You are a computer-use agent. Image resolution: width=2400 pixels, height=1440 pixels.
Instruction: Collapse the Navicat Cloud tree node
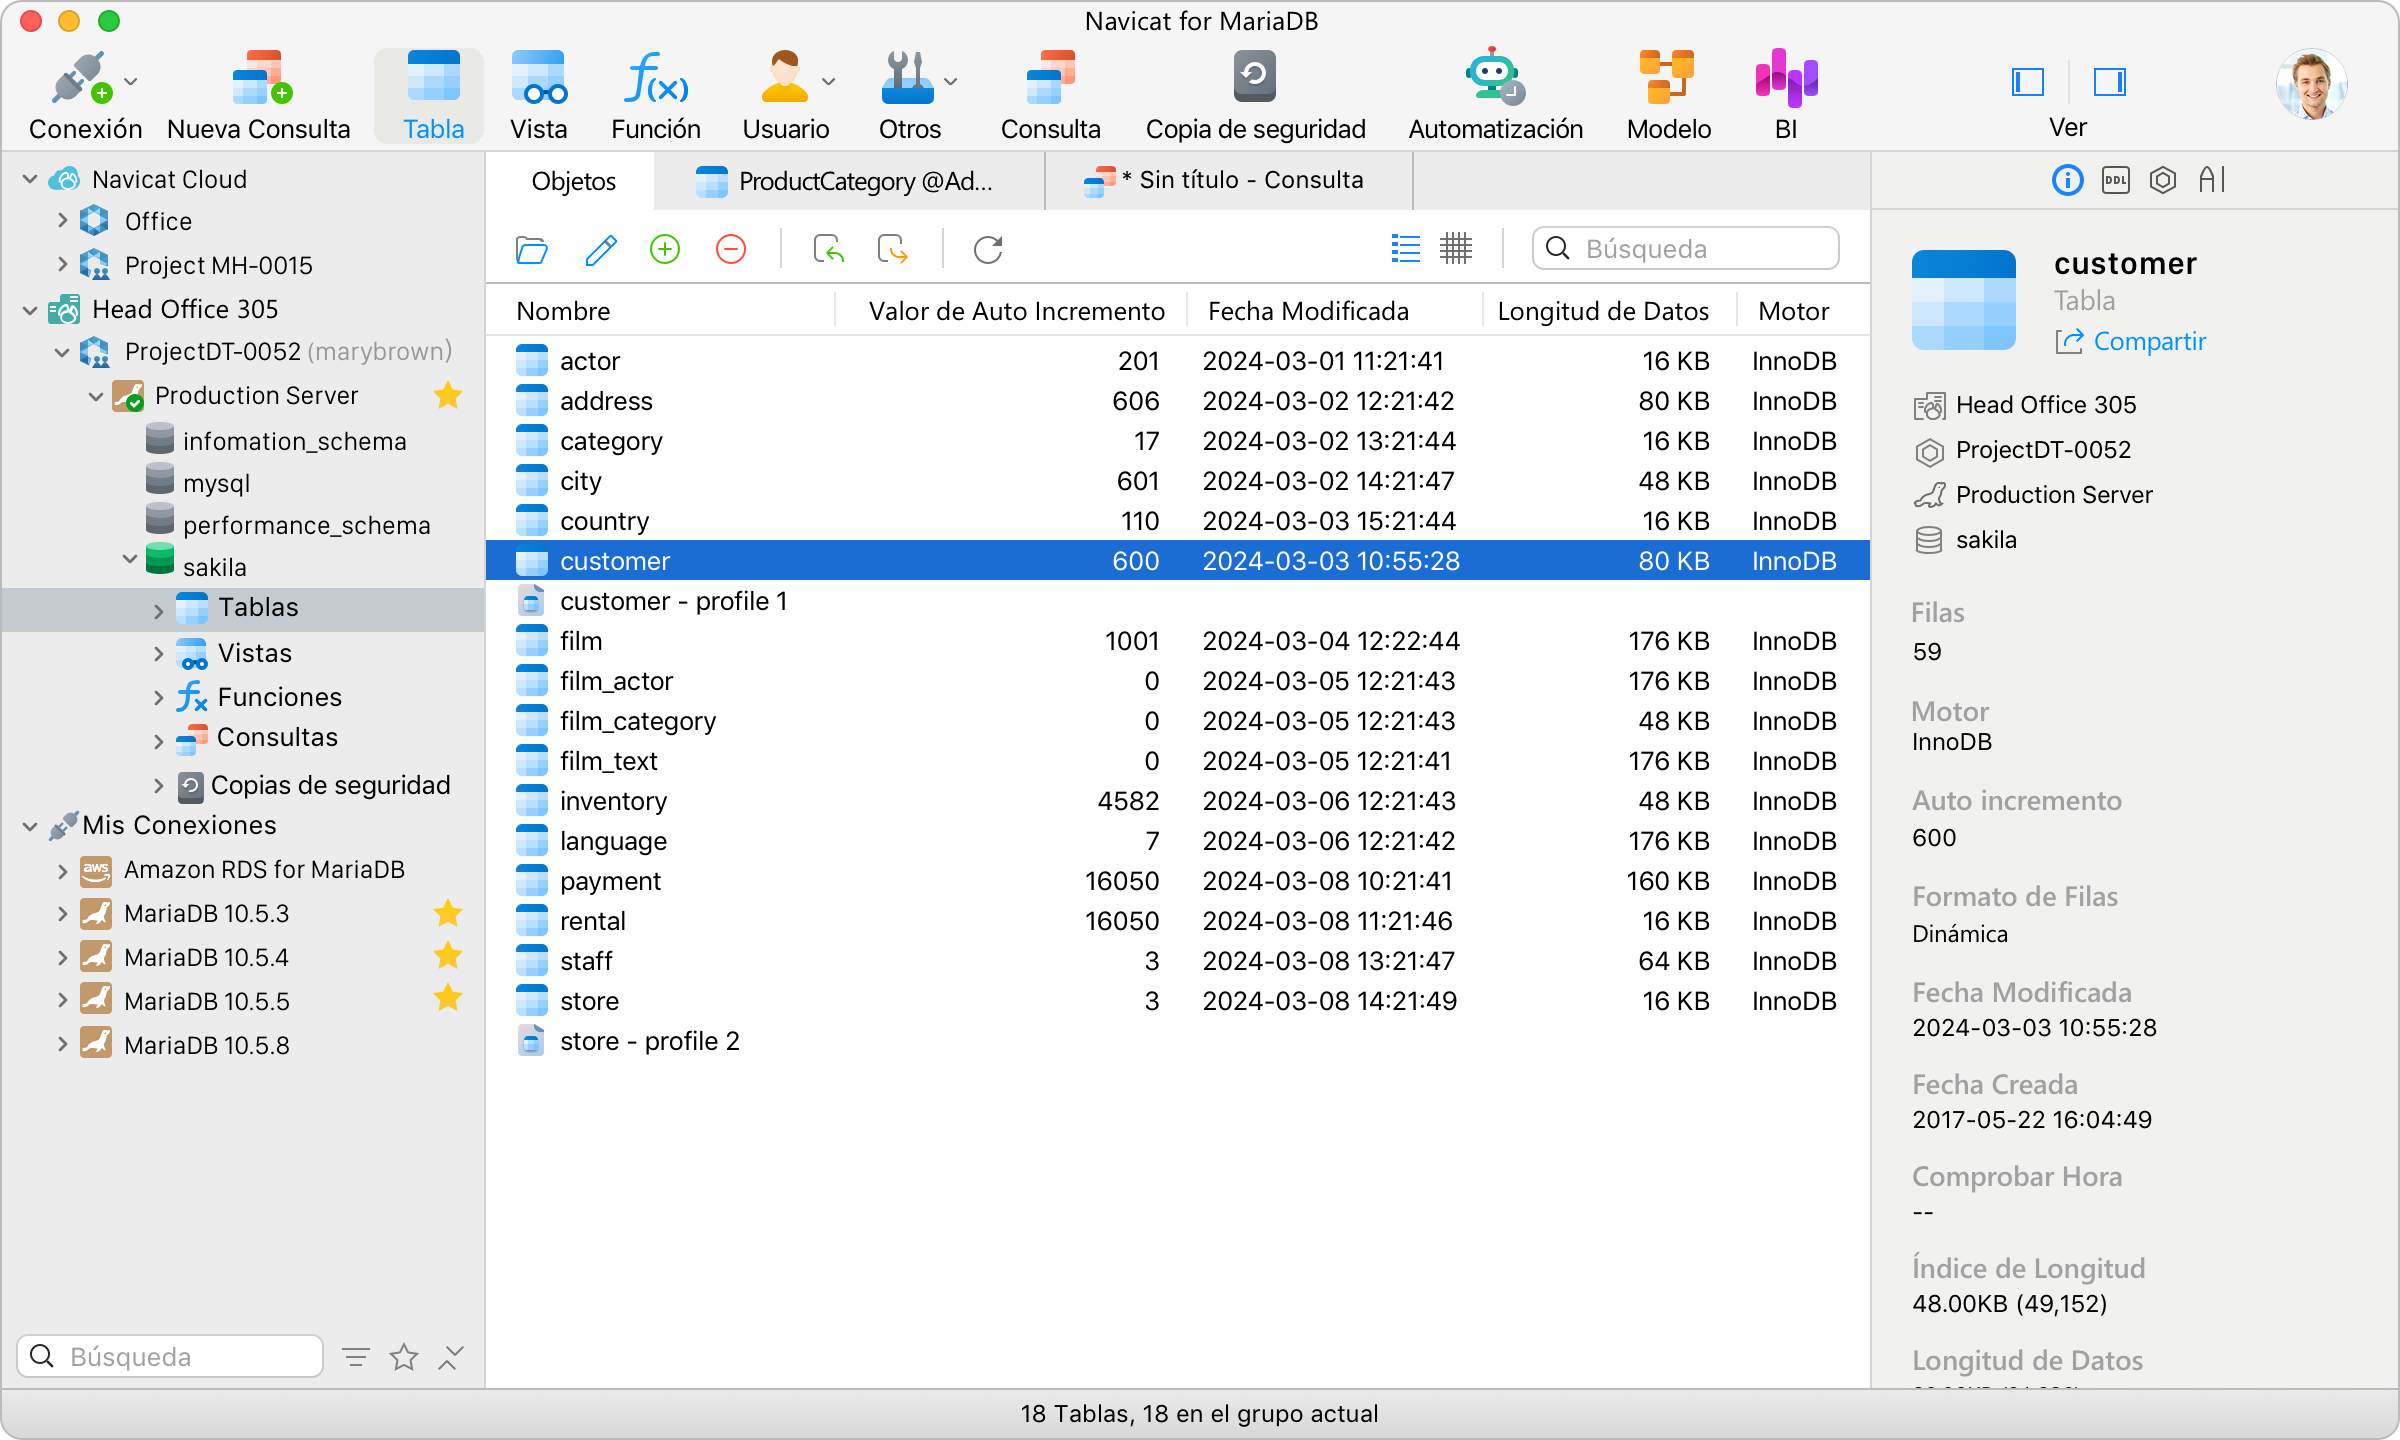click(30, 180)
